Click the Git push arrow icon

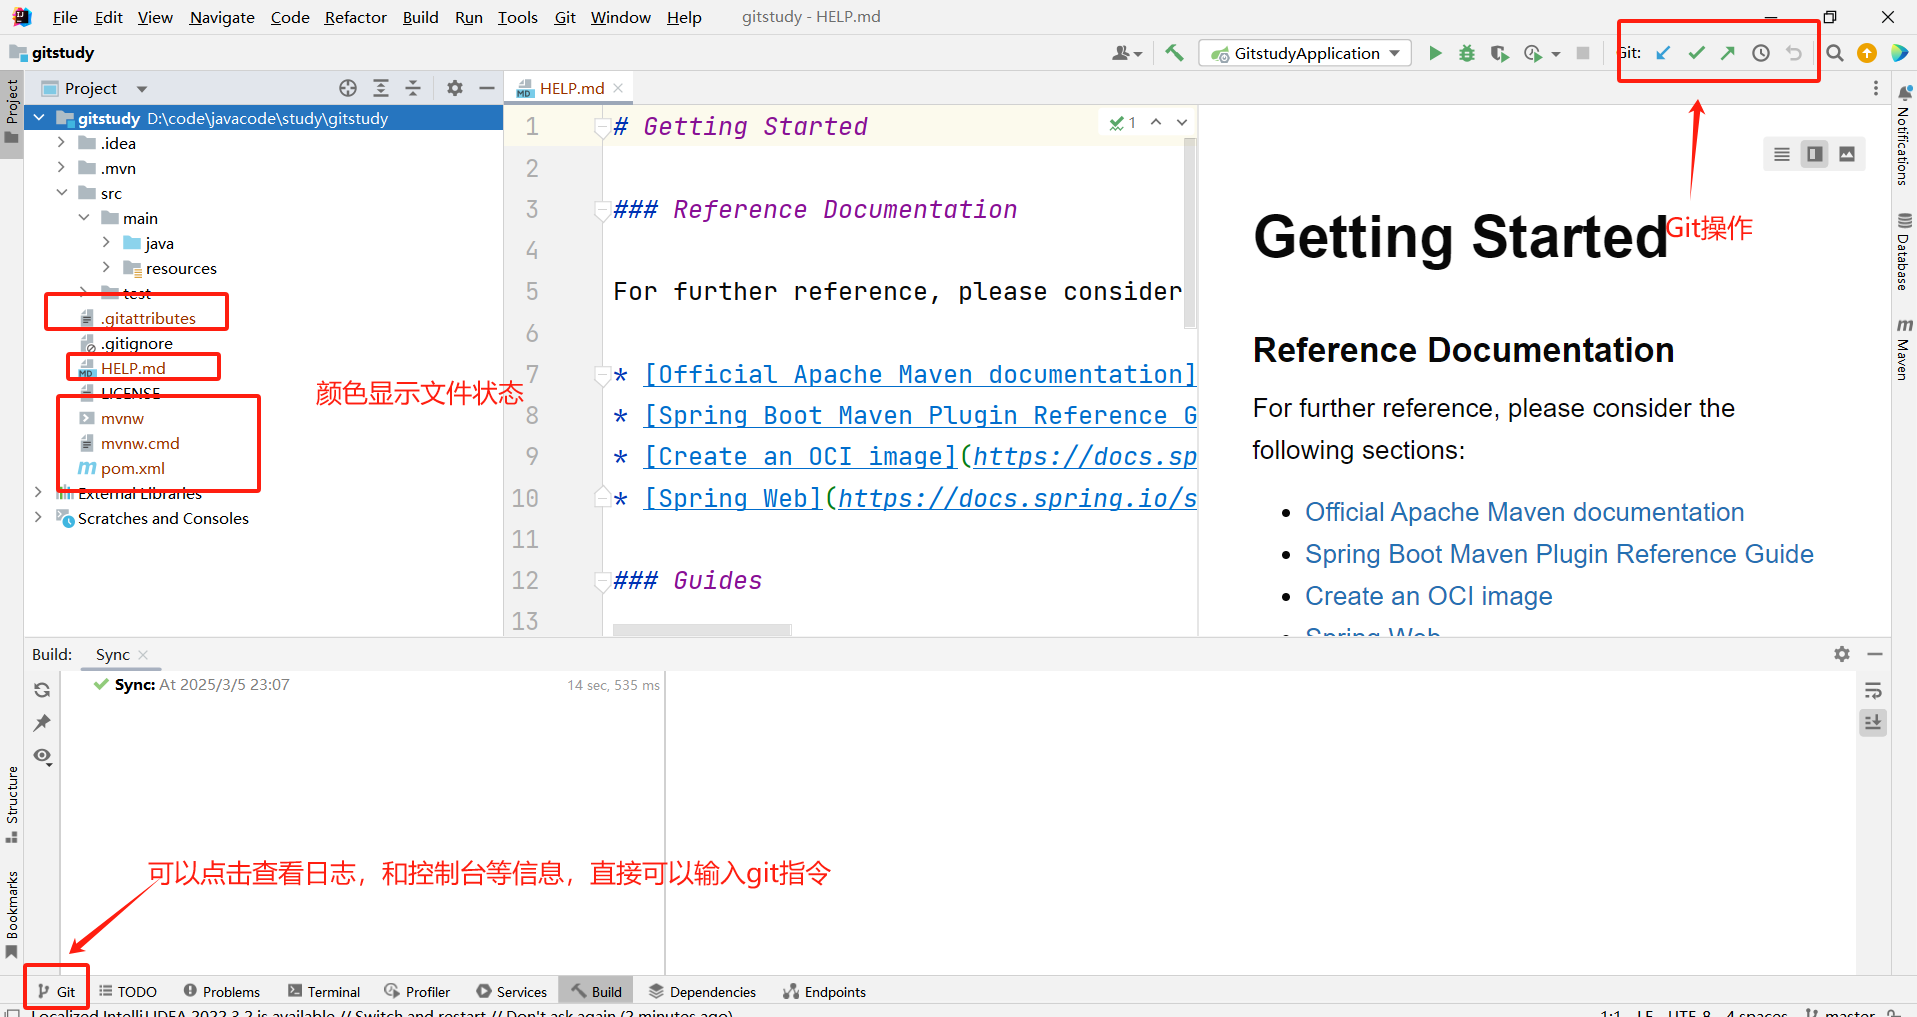[x=1728, y=53]
